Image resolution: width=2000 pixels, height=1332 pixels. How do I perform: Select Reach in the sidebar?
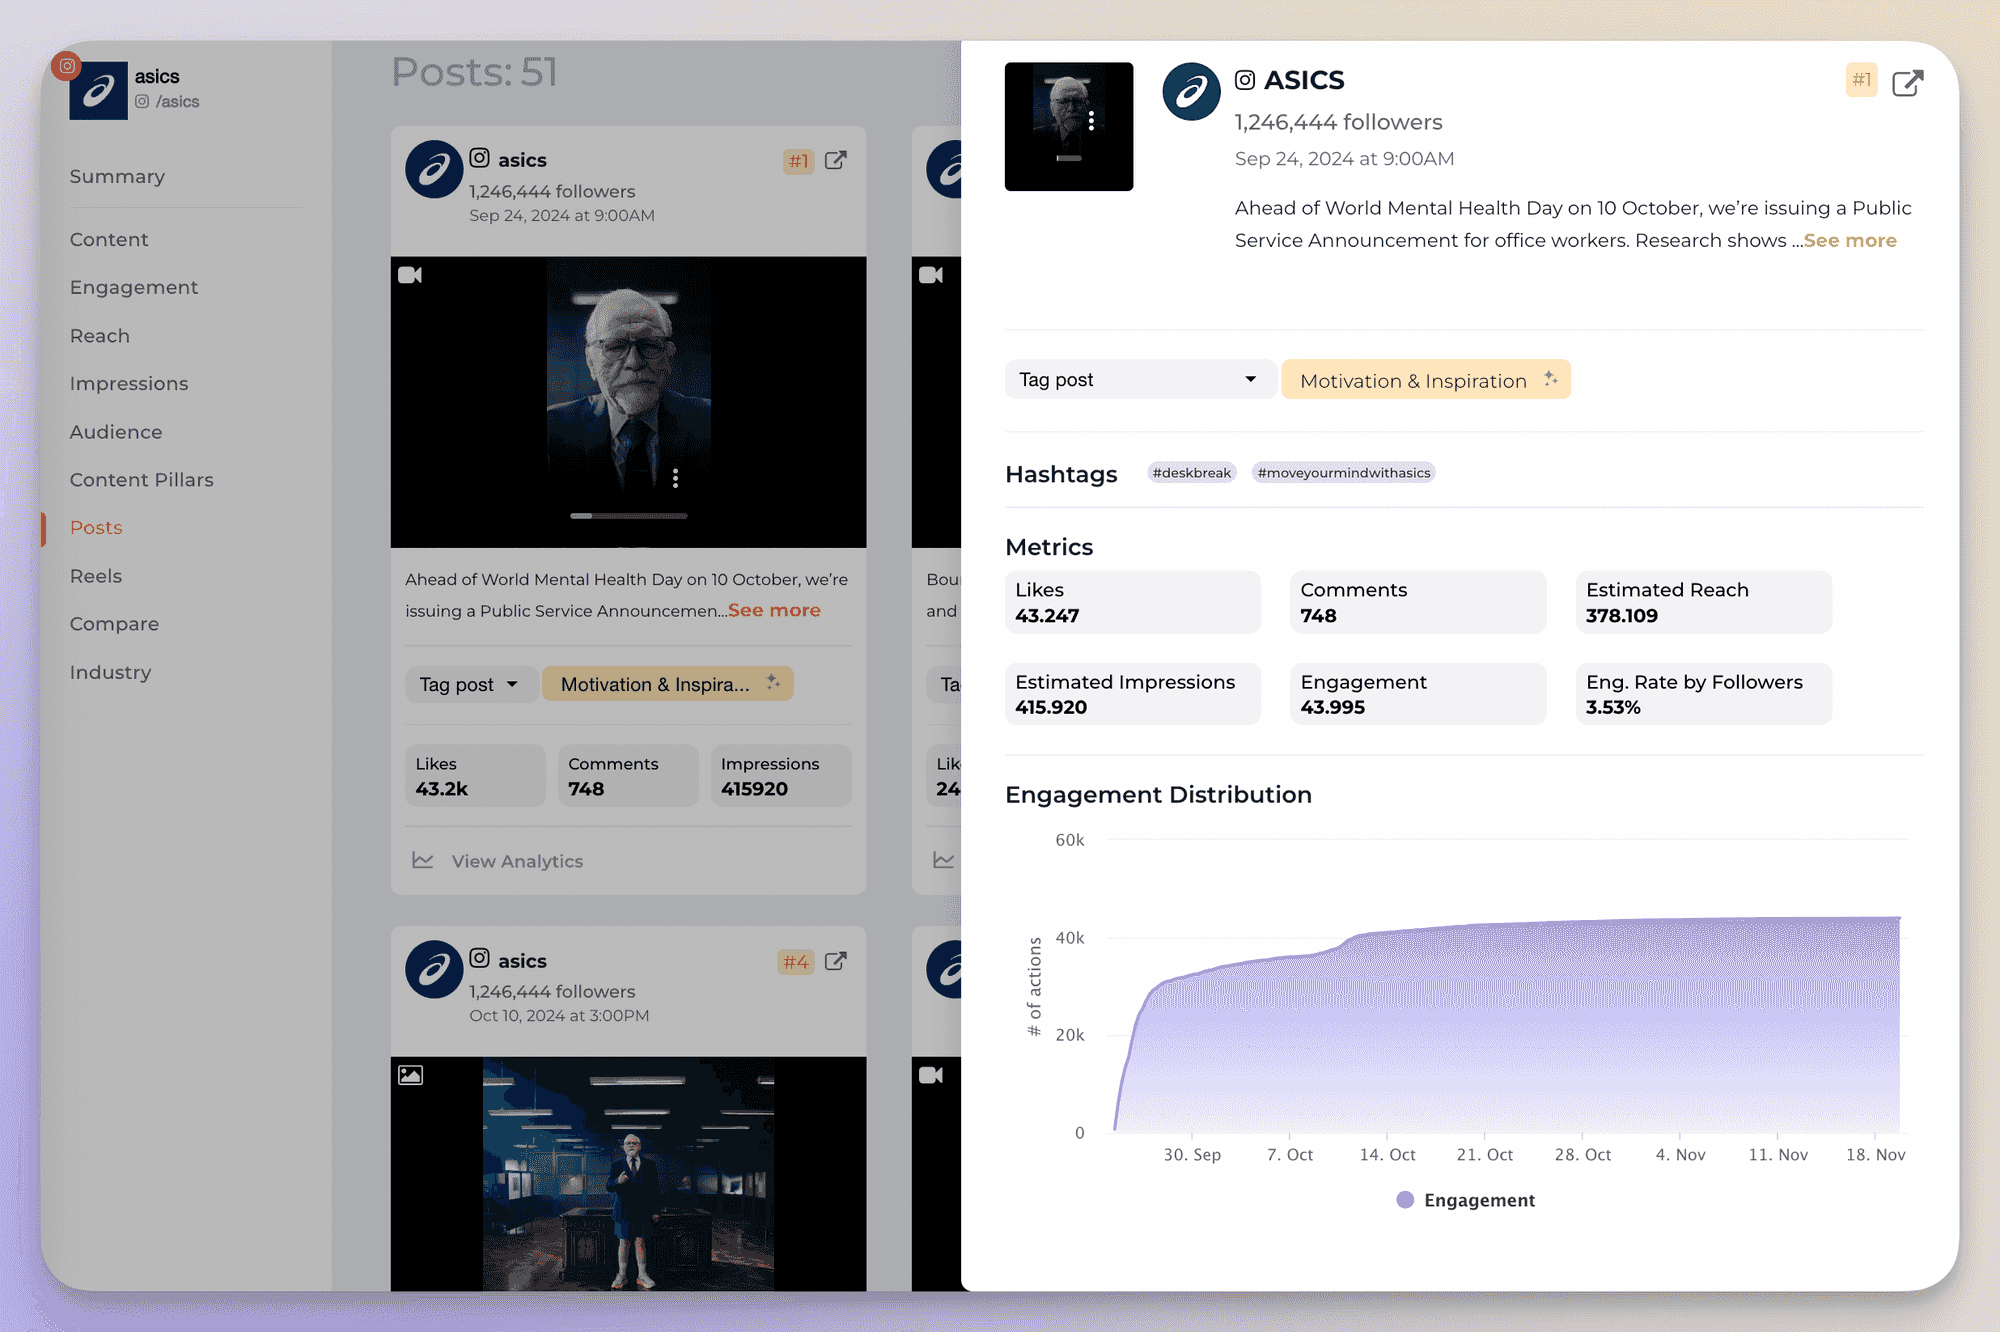coord(100,335)
